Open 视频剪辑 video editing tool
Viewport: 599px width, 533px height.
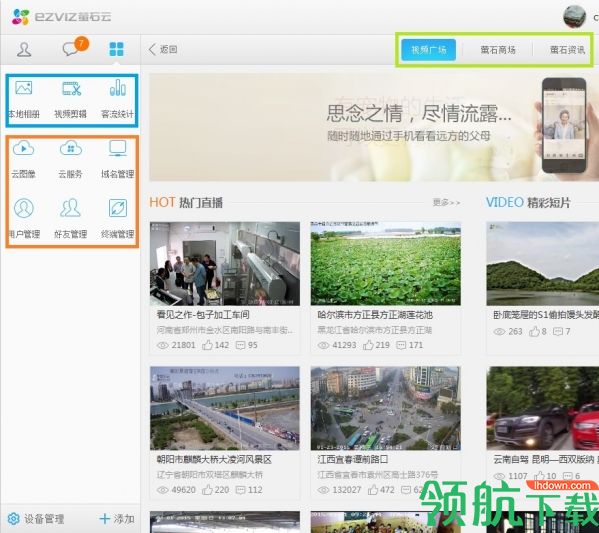tap(71, 99)
